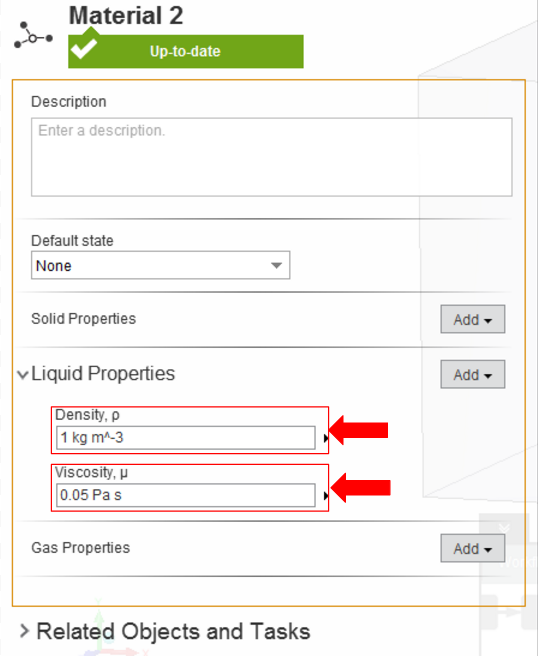Screen dimensions: 538x656
Task: Click the white checkmark in status banner
Action: click(84, 48)
